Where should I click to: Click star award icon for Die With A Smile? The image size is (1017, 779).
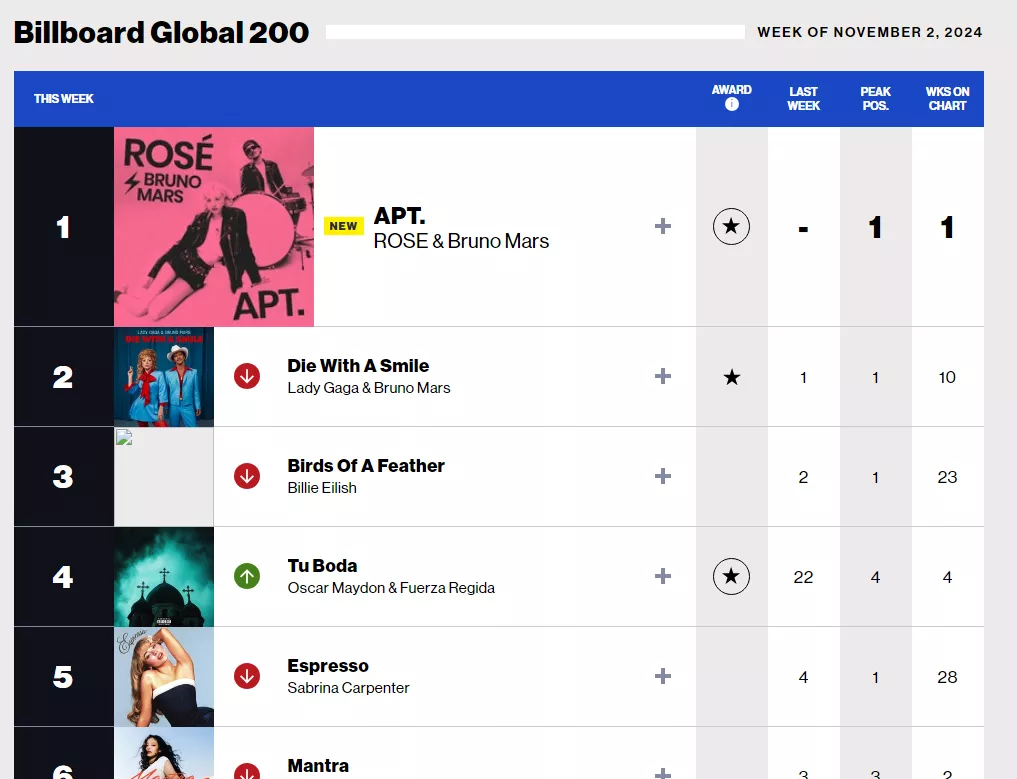click(x=732, y=377)
